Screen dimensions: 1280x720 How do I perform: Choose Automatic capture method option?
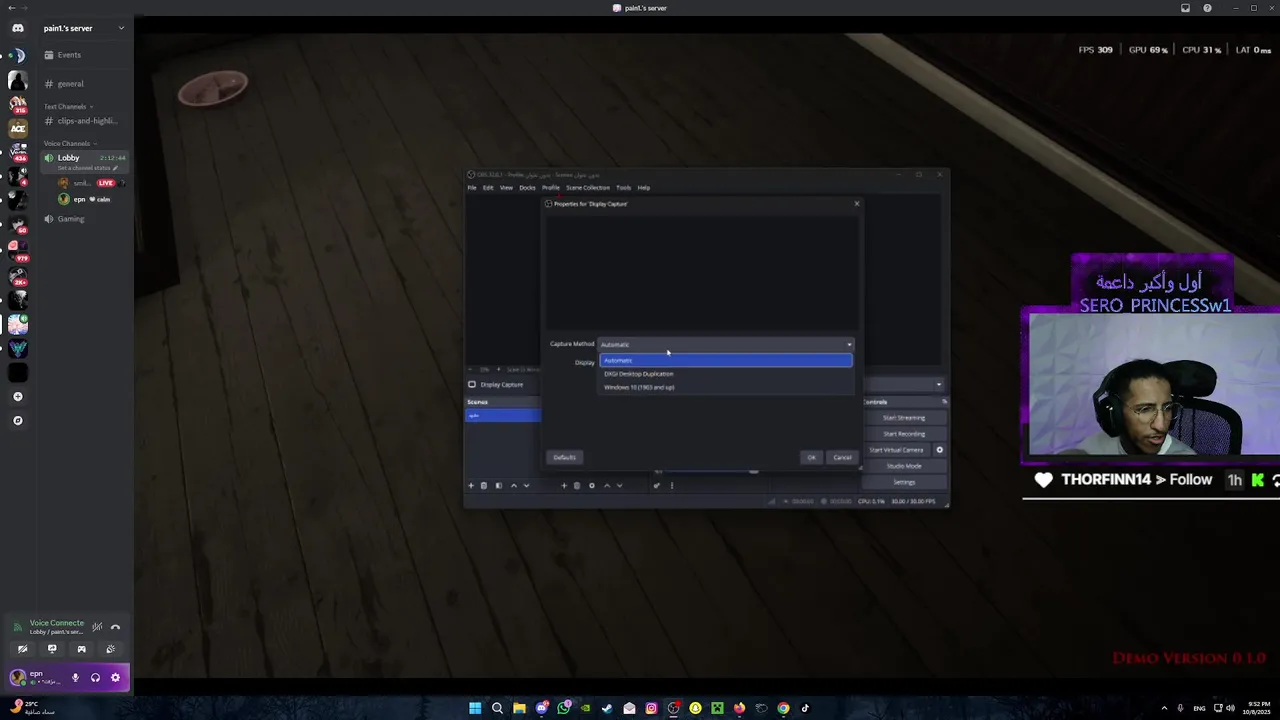pyautogui.click(x=726, y=360)
